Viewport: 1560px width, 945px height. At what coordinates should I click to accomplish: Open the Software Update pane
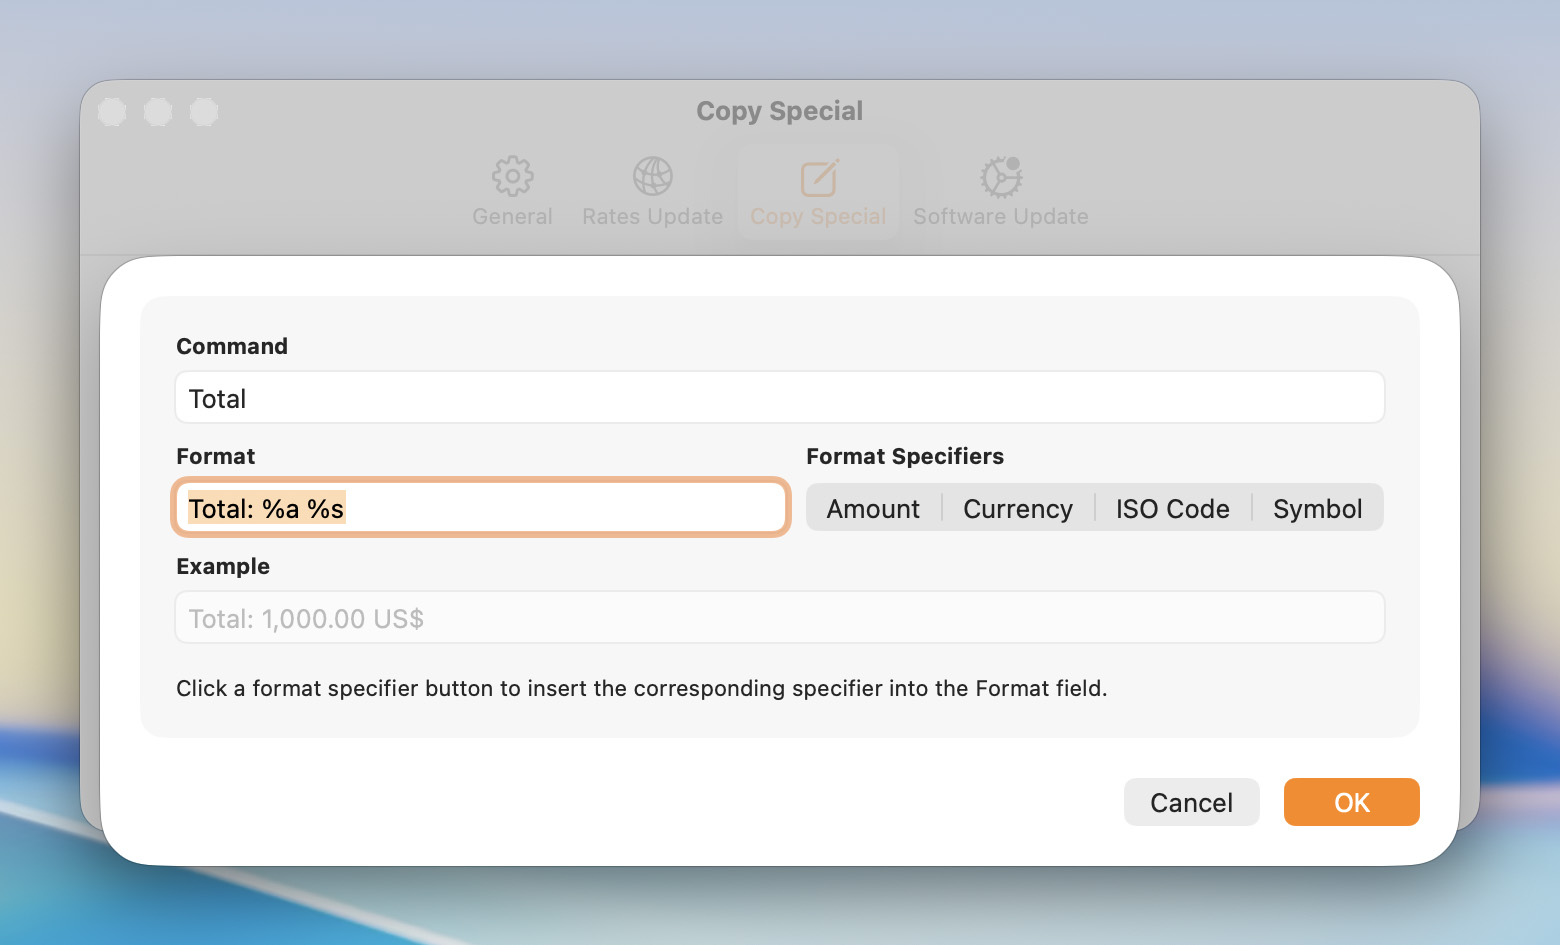pos(1000,190)
